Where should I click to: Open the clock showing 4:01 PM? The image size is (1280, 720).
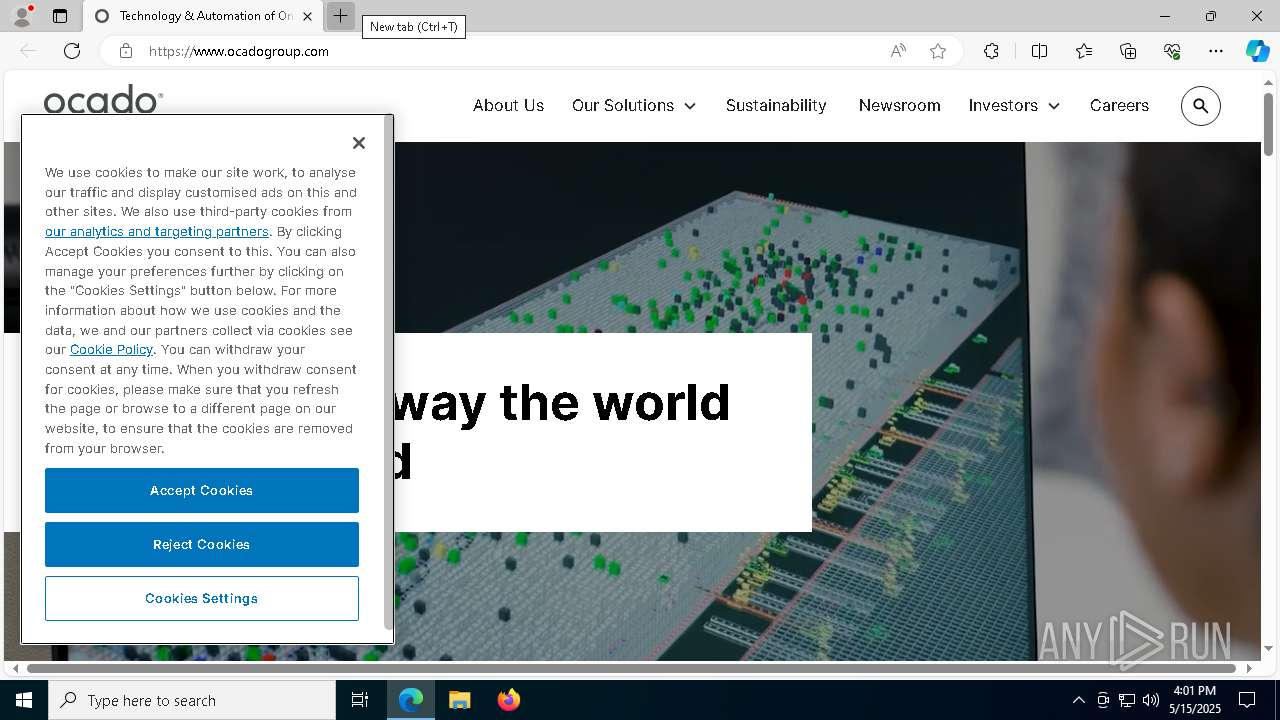coord(1195,700)
